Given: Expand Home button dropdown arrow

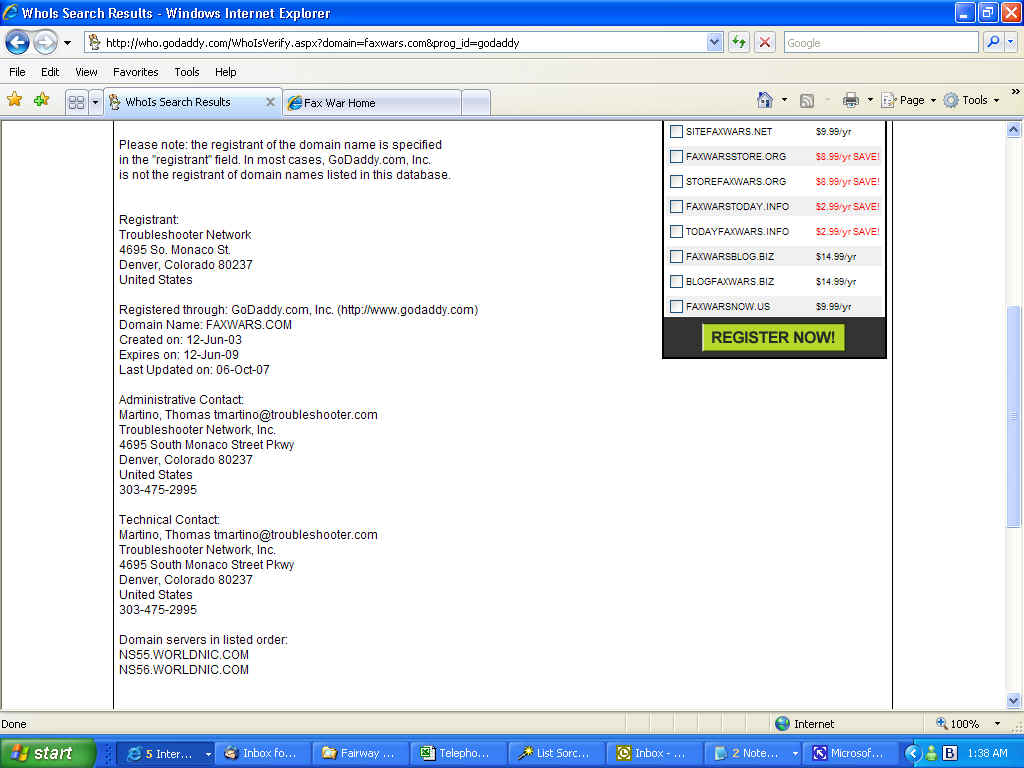Looking at the screenshot, I should 784,100.
